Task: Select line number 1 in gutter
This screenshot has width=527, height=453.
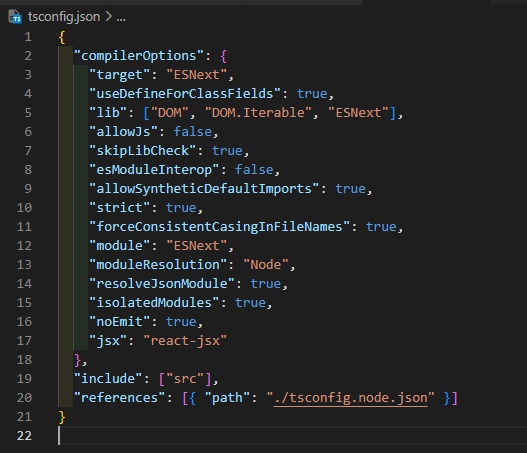Action: click(28, 37)
